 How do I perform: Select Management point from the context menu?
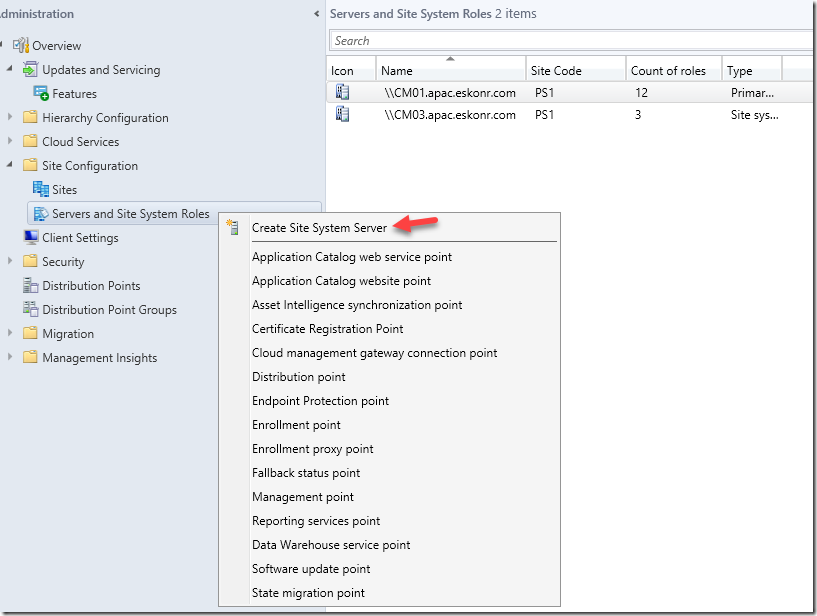coord(302,497)
